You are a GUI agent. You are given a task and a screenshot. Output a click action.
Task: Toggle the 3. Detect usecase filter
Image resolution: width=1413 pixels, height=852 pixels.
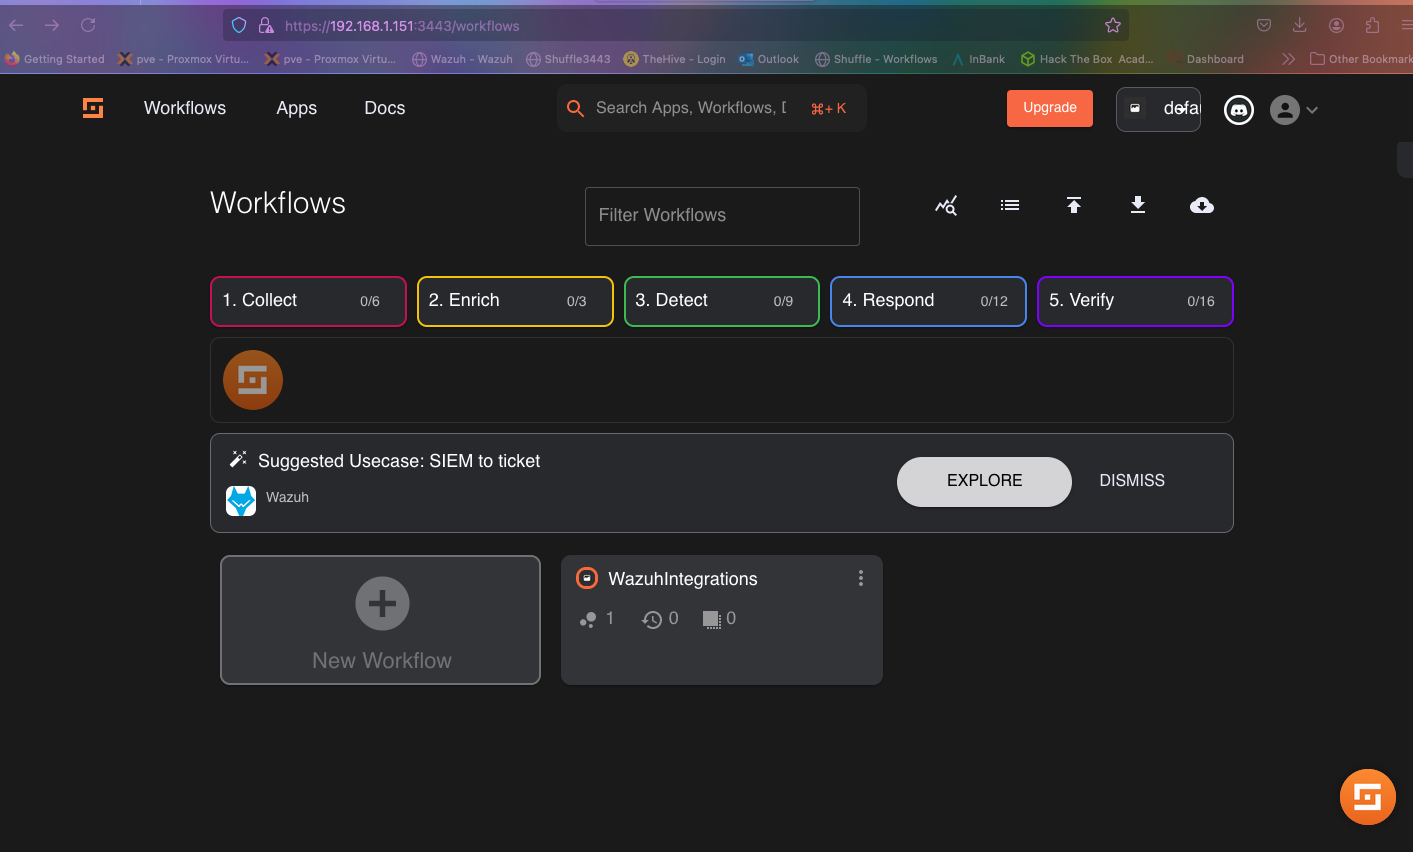click(x=721, y=301)
